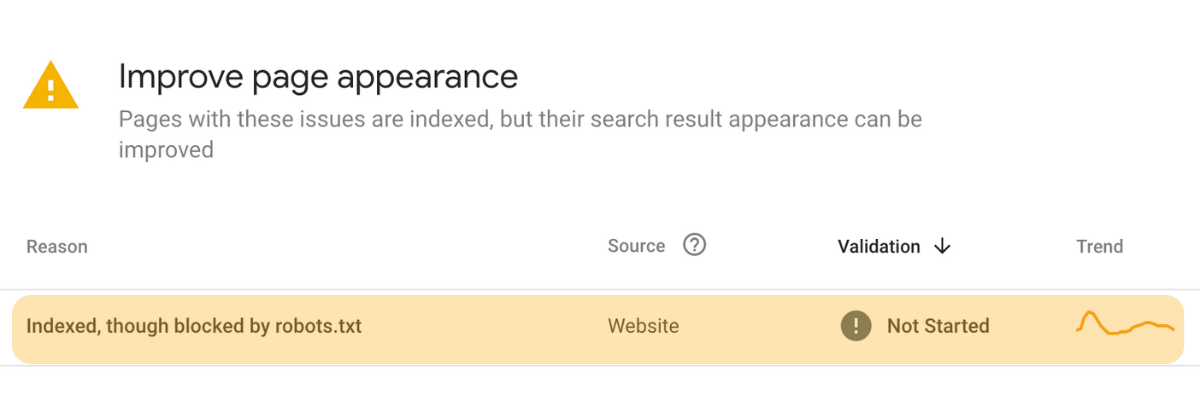Click the Website source cell
Screen dimensions: 1200x400
[x=643, y=326]
